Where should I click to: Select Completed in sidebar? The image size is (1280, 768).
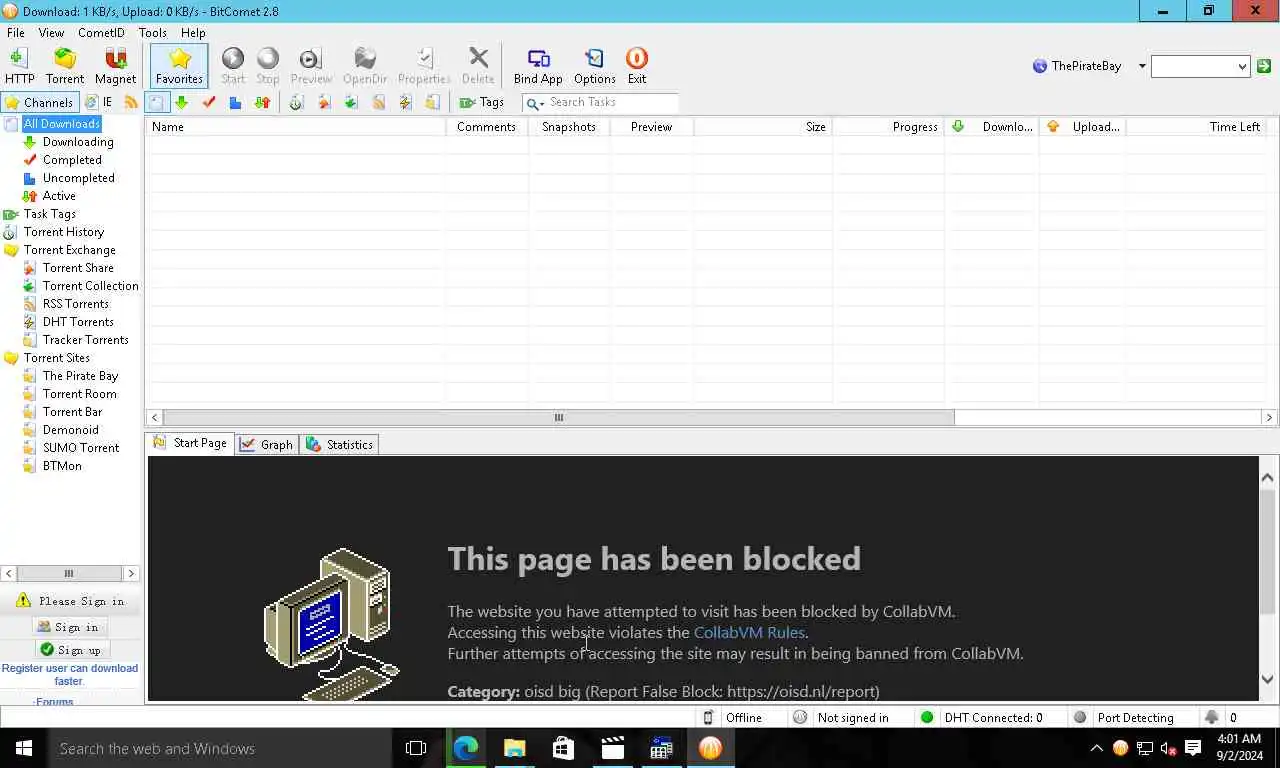(72, 160)
